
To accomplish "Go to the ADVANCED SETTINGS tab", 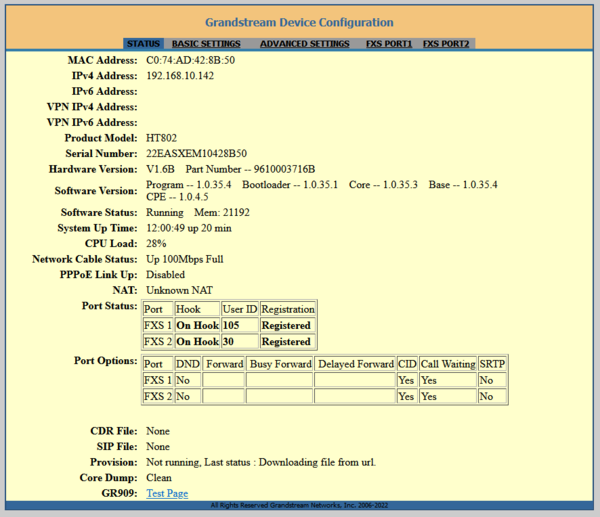I will [x=304, y=44].
